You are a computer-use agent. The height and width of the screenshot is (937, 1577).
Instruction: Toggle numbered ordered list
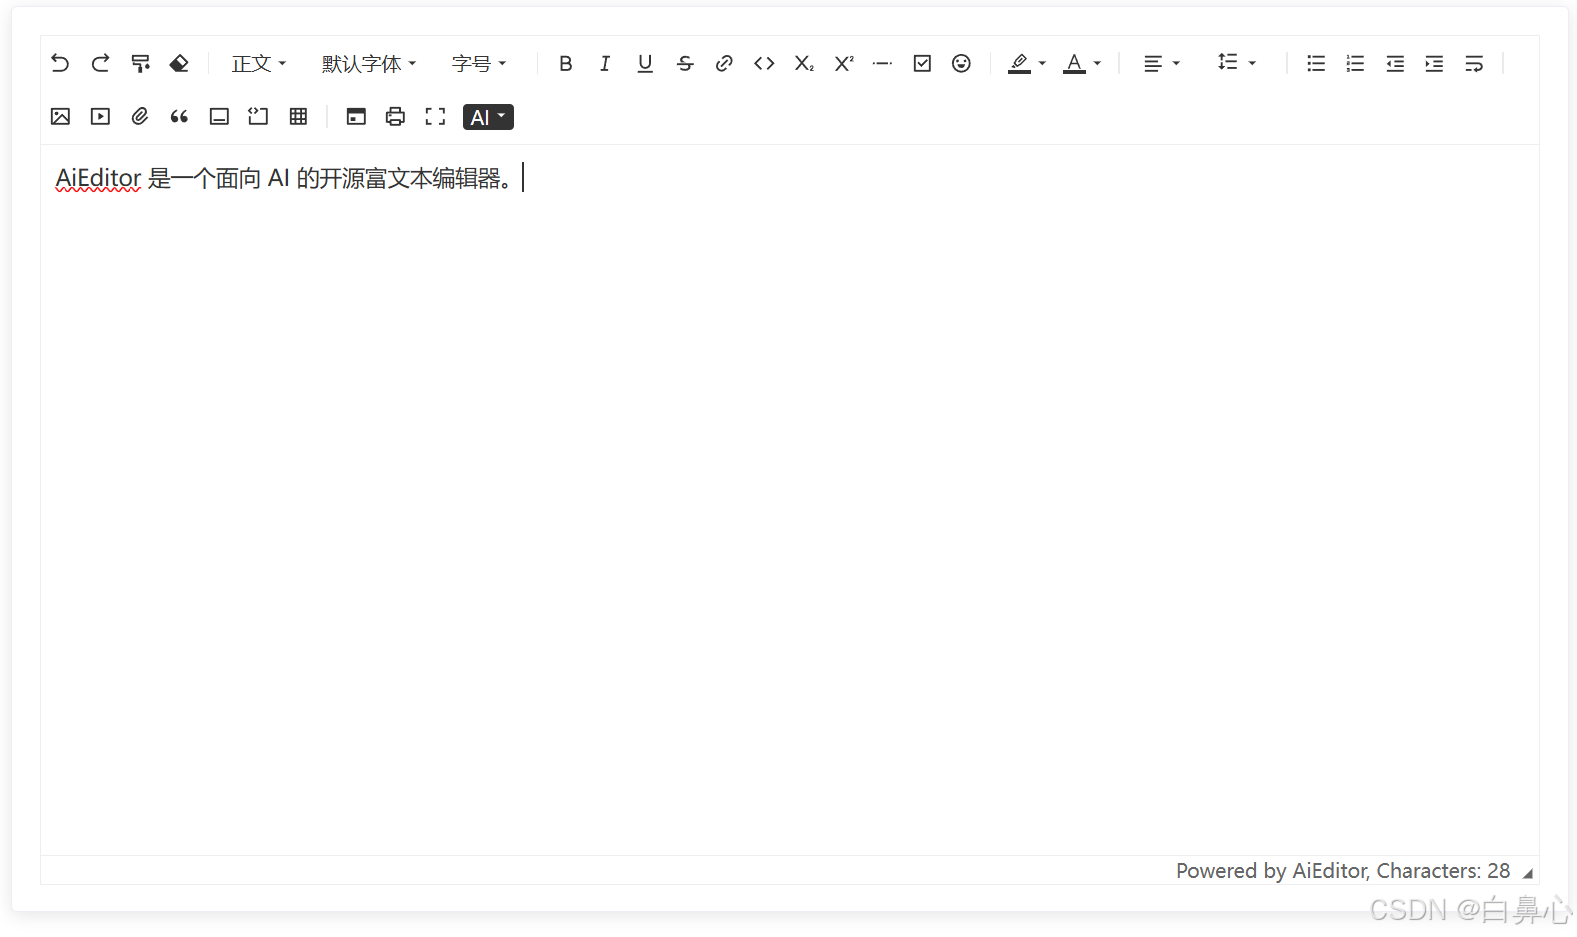(x=1355, y=63)
